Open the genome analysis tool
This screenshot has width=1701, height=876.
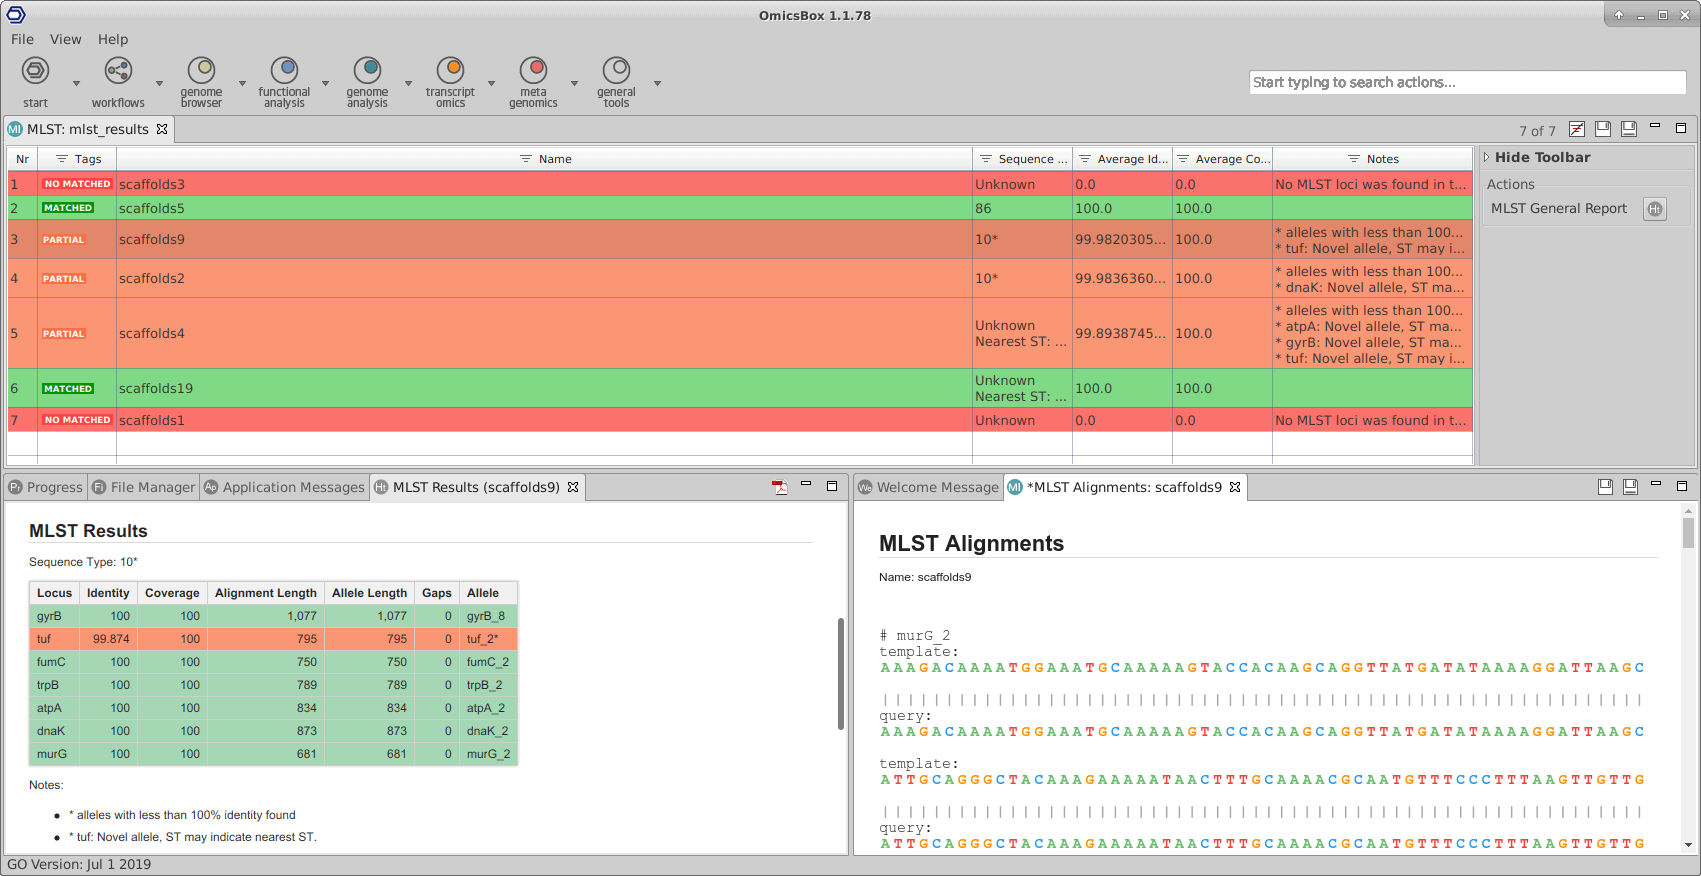(x=367, y=71)
